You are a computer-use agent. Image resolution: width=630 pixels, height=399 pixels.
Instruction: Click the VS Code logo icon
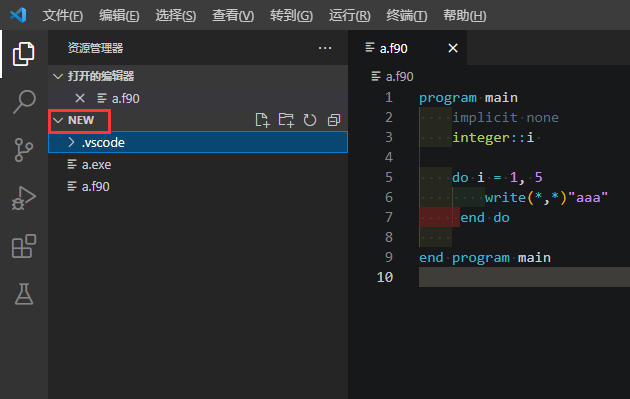[x=18, y=15]
